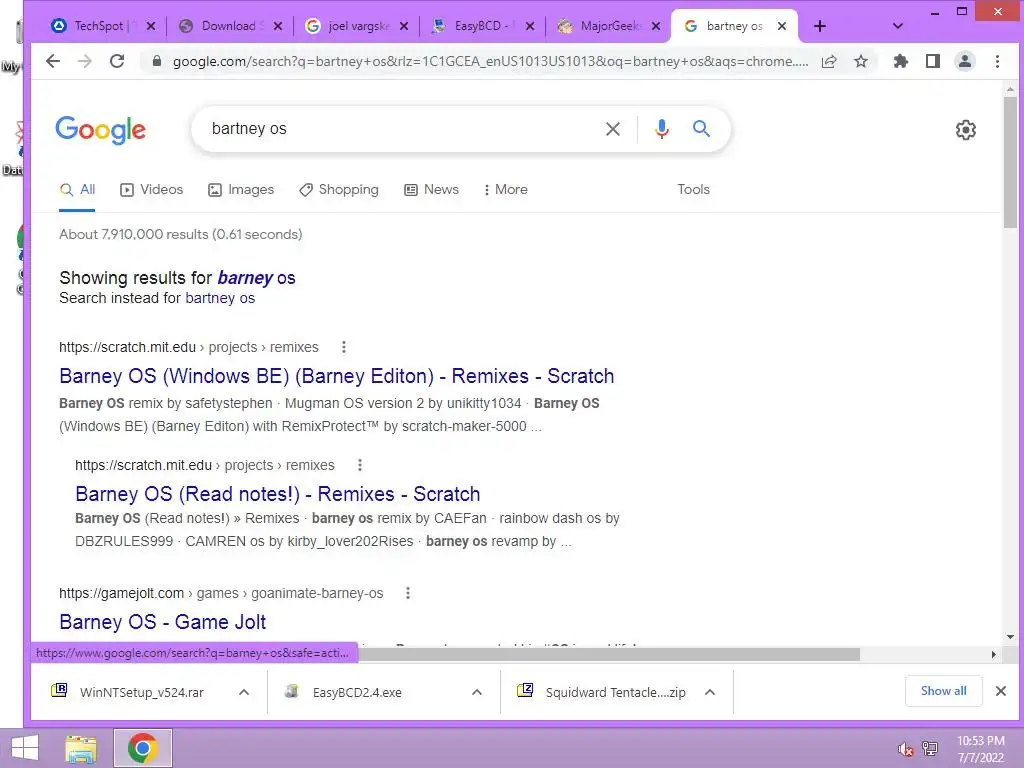Focus the Chrome address bar URL
1024x768 pixels.
pyautogui.click(x=490, y=61)
